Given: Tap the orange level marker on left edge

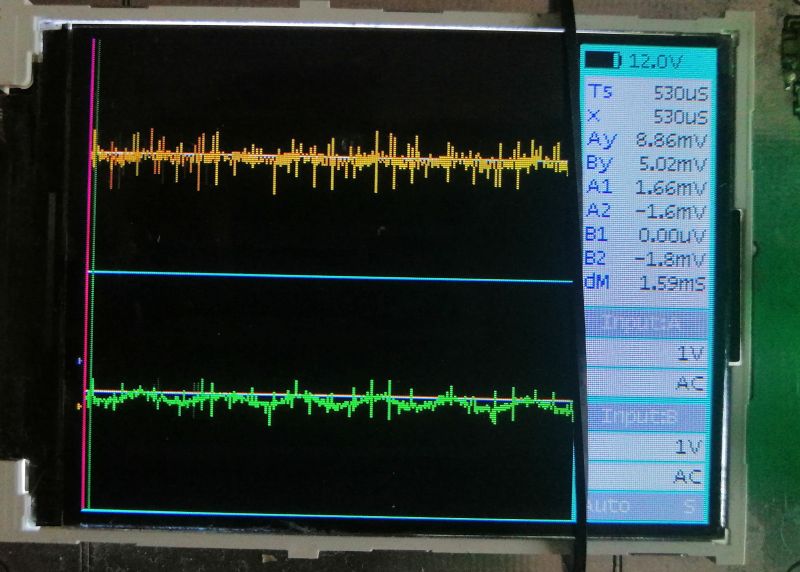Looking at the screenshot, I should (x=79, y=407).
